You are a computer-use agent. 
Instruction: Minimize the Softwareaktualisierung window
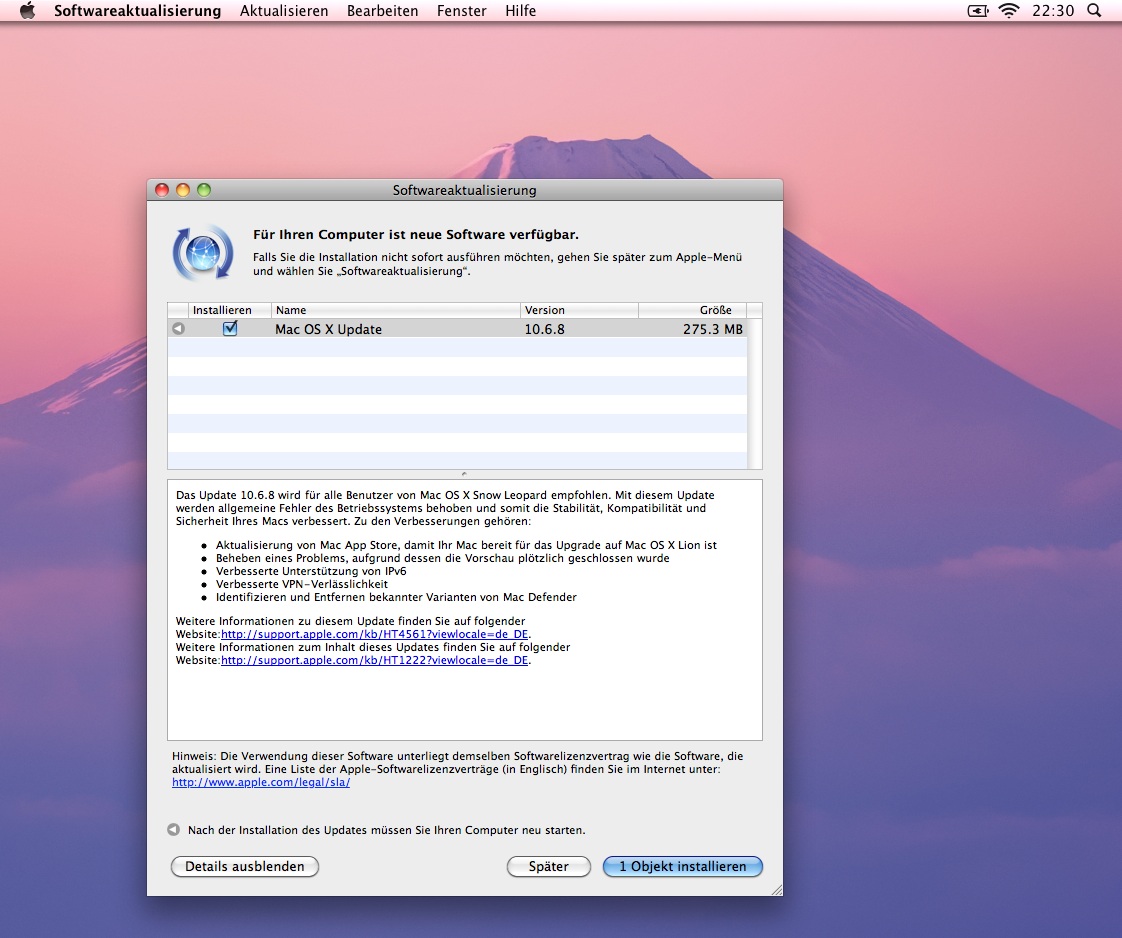182,190
